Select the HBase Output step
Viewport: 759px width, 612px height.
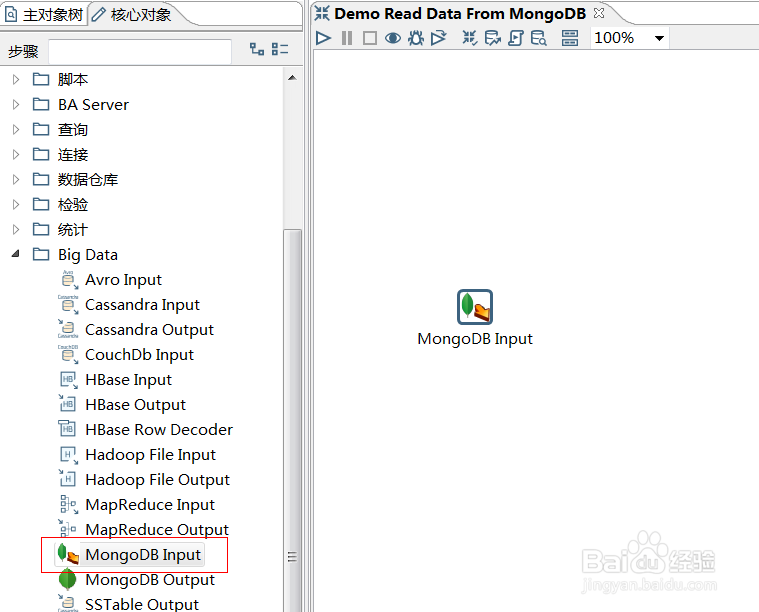(135, 405)
